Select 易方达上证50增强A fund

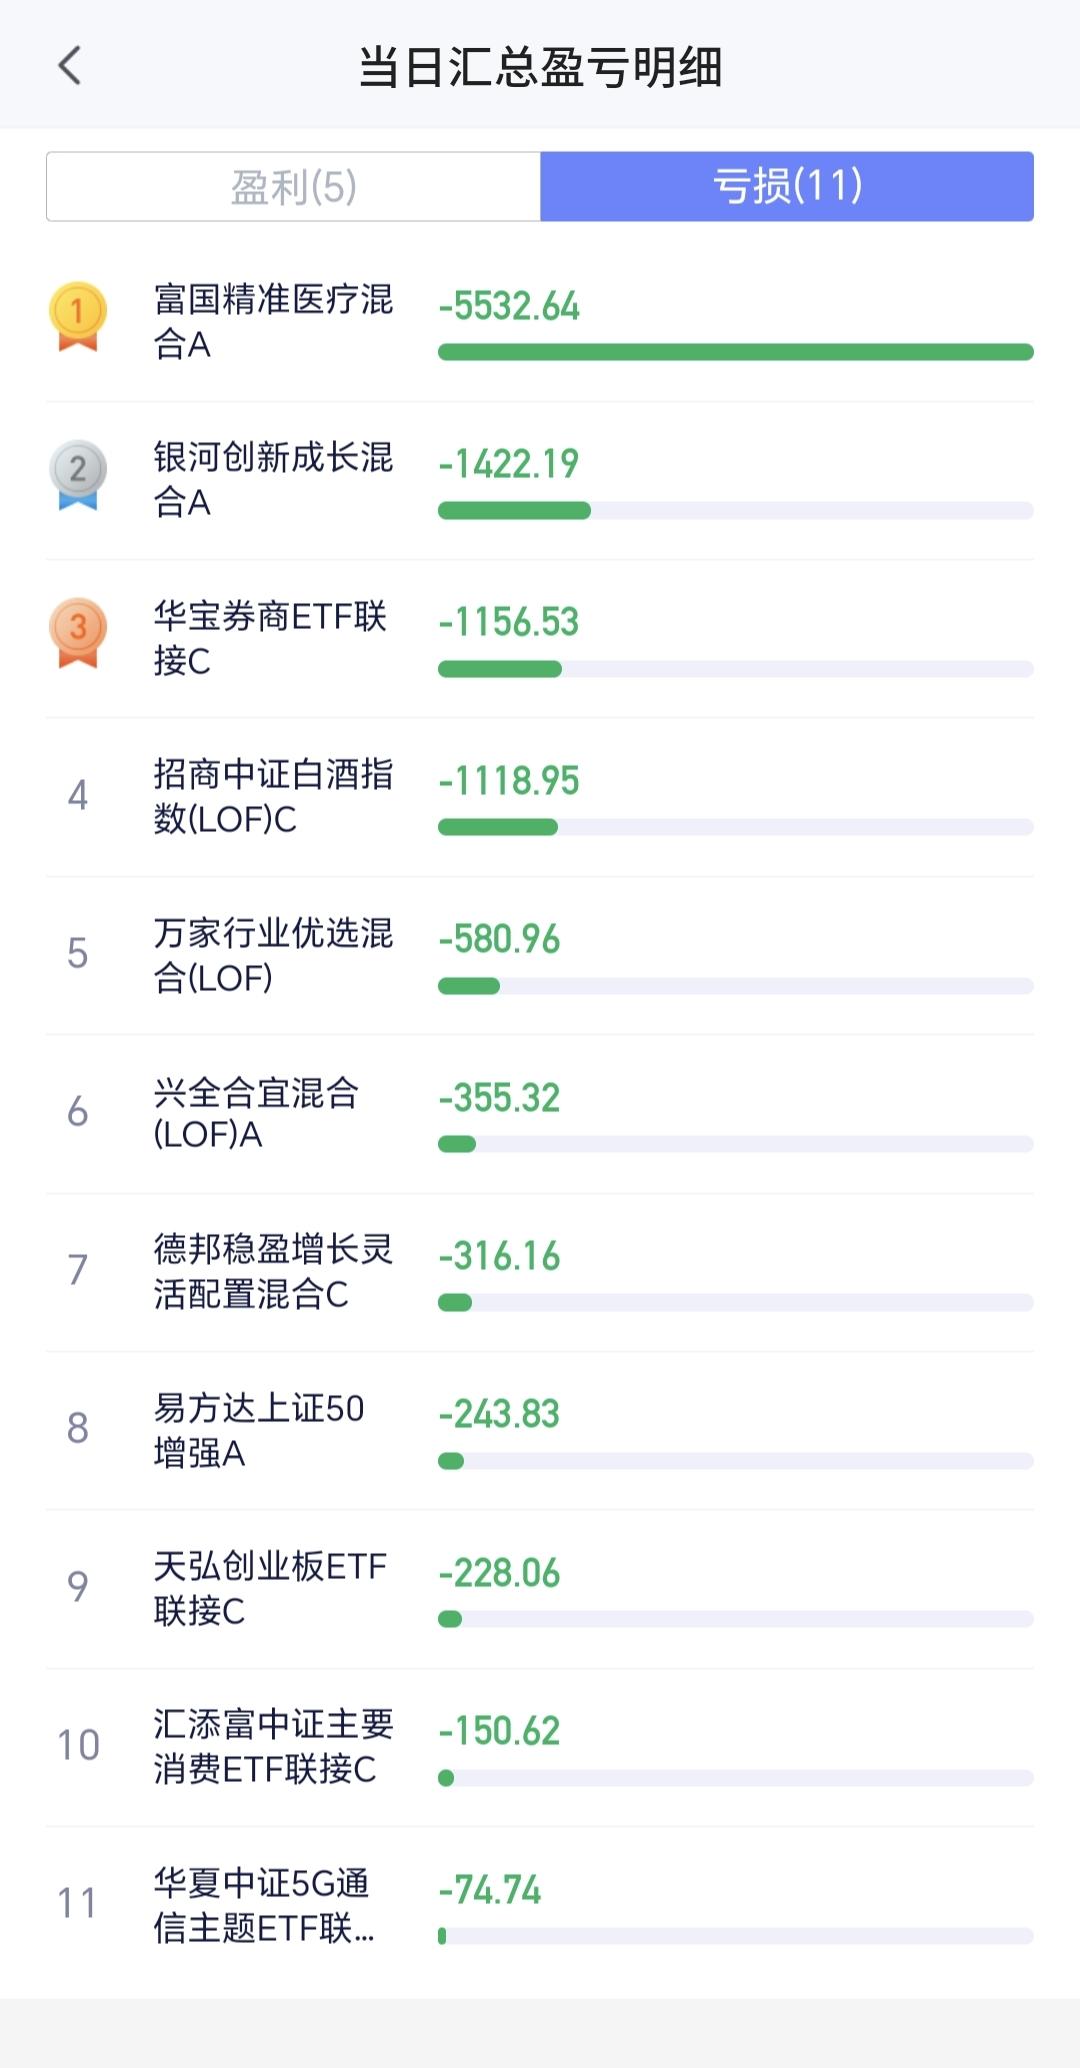pos(540,1431)
